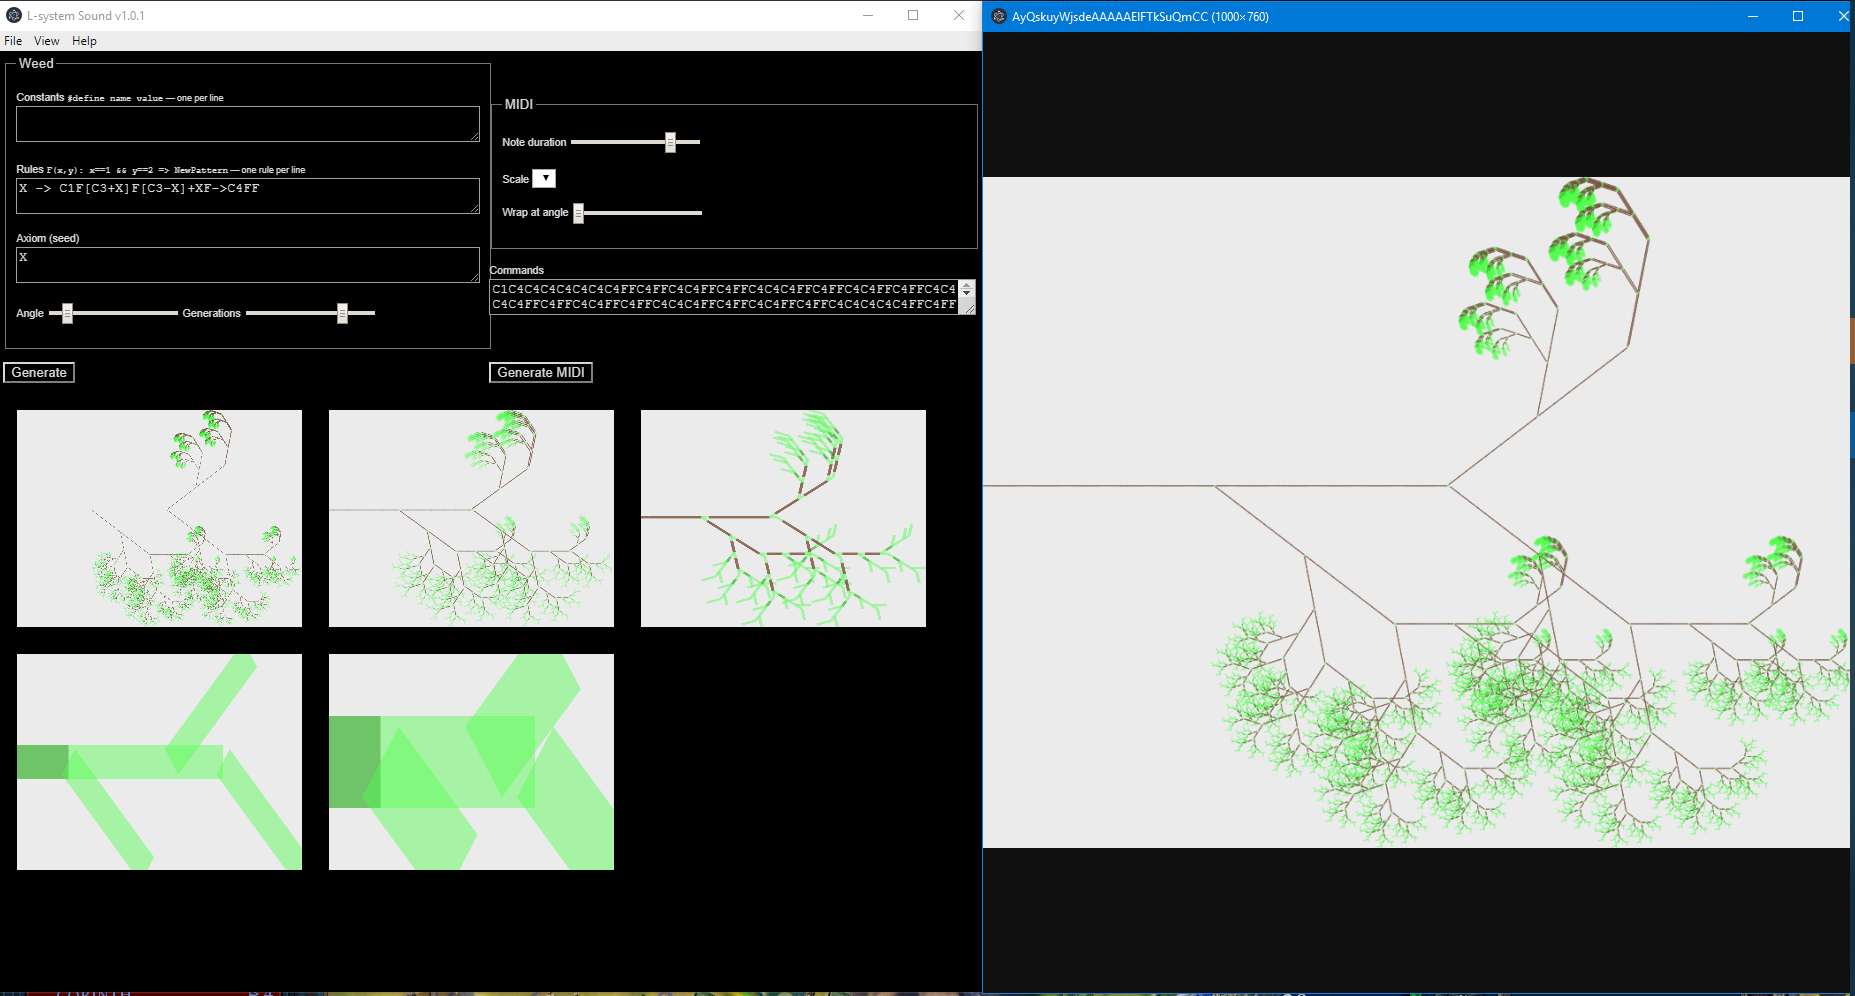The width and height of the screenshot is (1855, 996).
Task: Maximize the 1000×760 preview window
Action: click(1798, 16)
